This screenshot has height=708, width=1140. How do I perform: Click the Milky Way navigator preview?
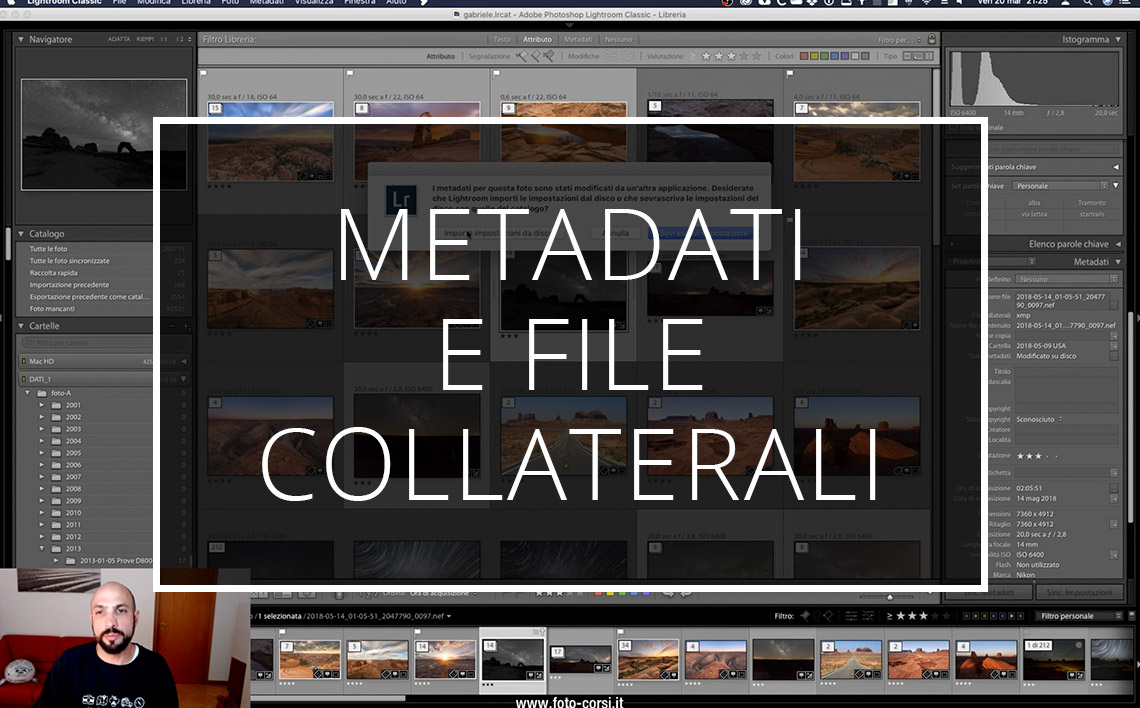[x=104, y=134]
